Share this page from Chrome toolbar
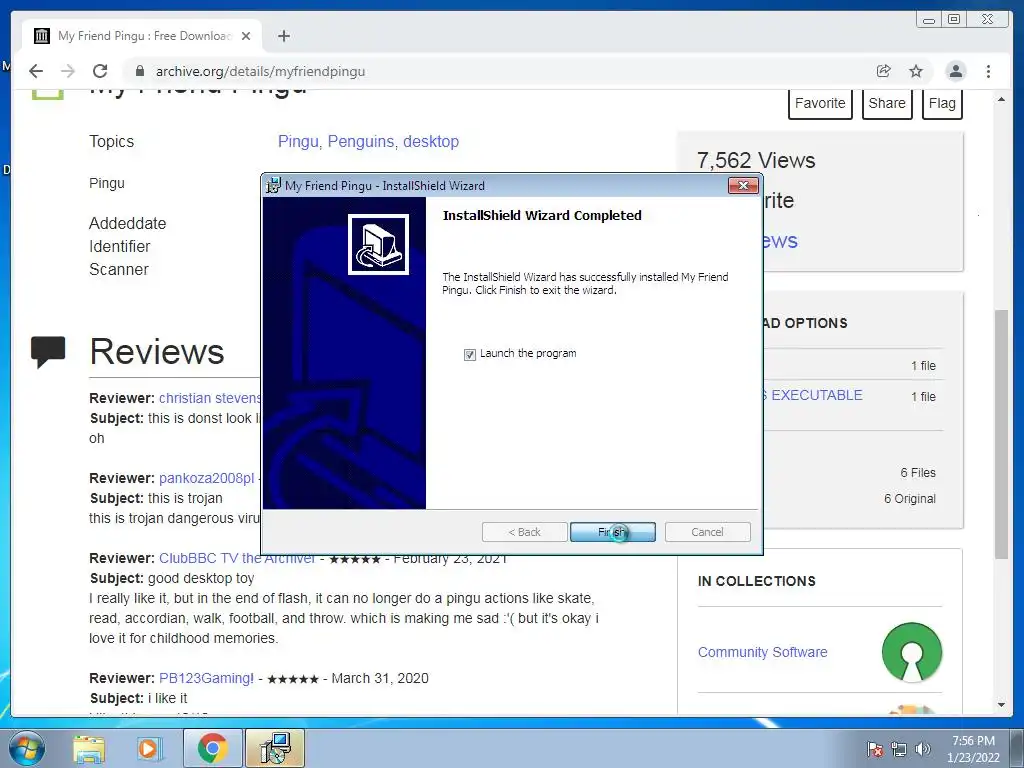The height and width of the screenshot is (768, 1024). click(x=883, y=71)
